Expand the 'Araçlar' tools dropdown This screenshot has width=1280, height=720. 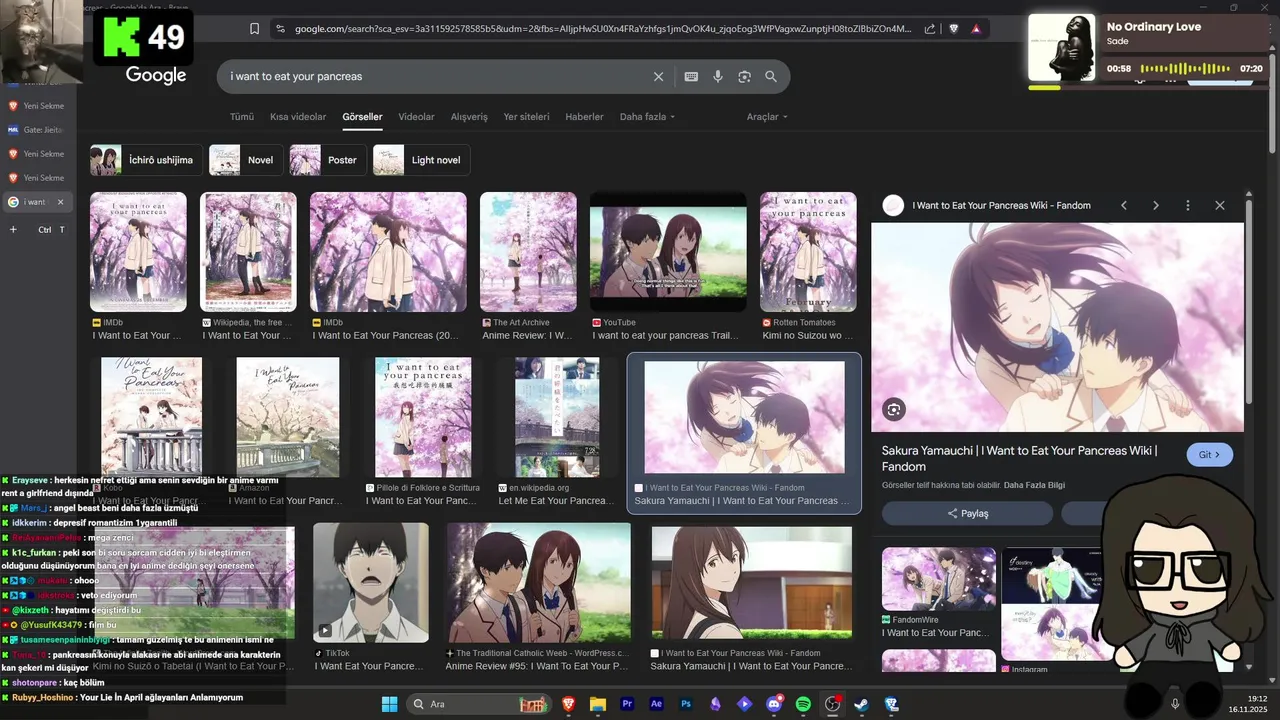pyautogui.click(x=767, y=117)
